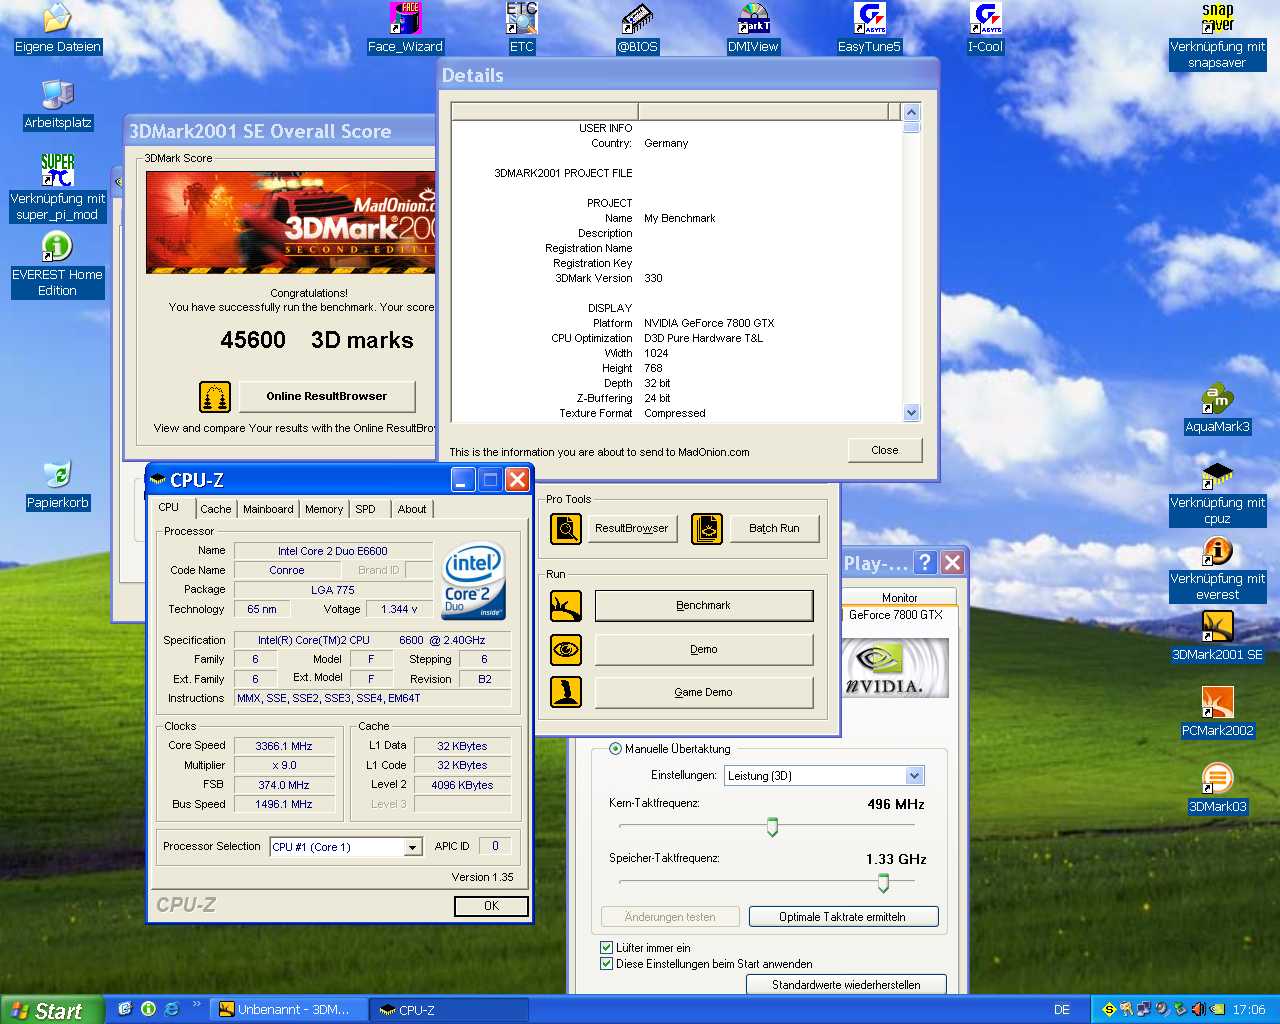Screen dimensions: 1280x1024
Task: Launch the 3DMark2001 SE desktop icon
Action: (1217, 637)
